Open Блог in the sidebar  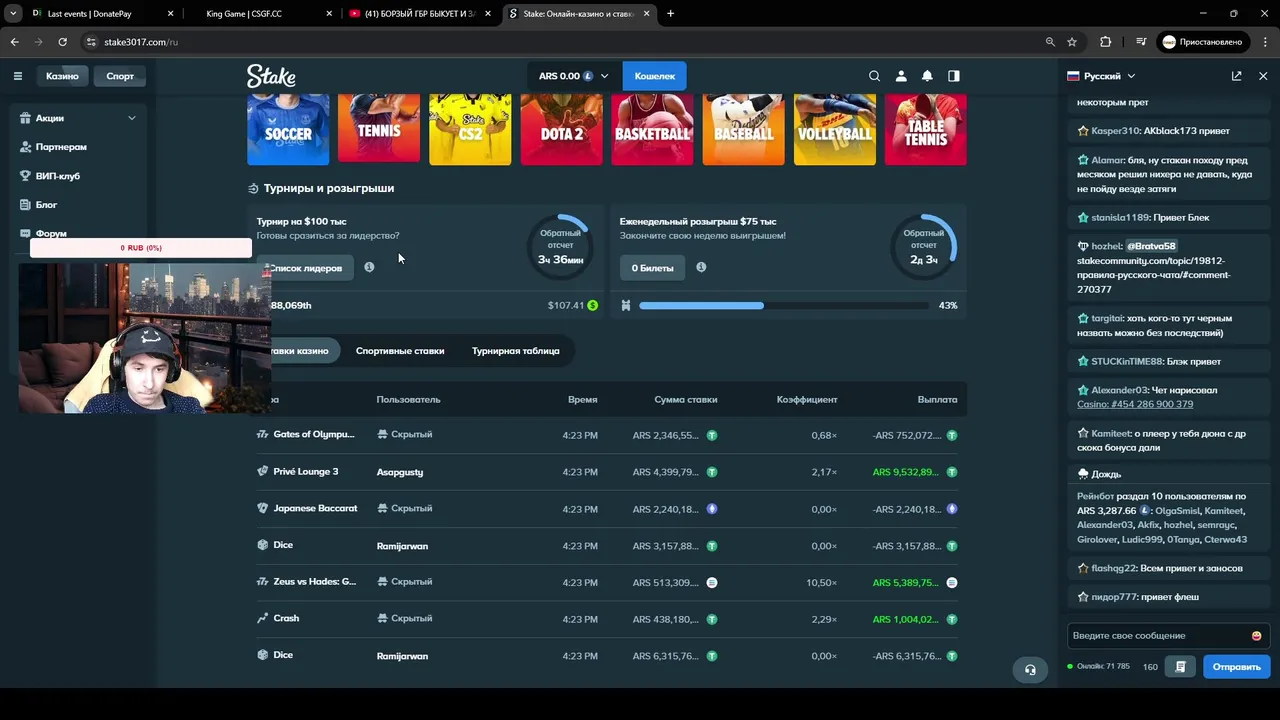tap(46, 205)
